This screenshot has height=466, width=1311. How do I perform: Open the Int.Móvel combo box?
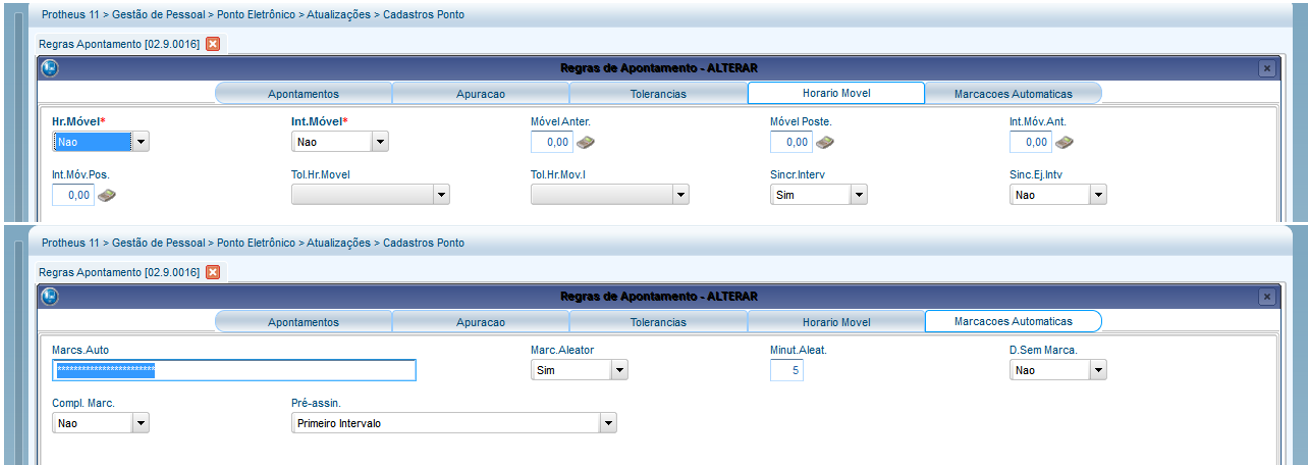379,143
